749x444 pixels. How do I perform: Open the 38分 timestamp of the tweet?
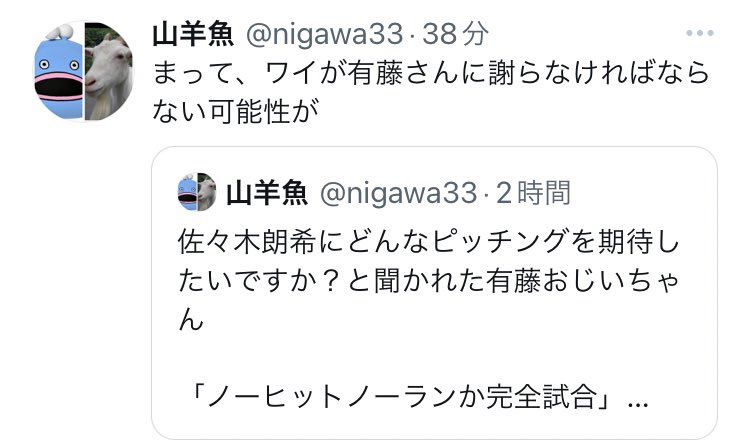[456, 34]
